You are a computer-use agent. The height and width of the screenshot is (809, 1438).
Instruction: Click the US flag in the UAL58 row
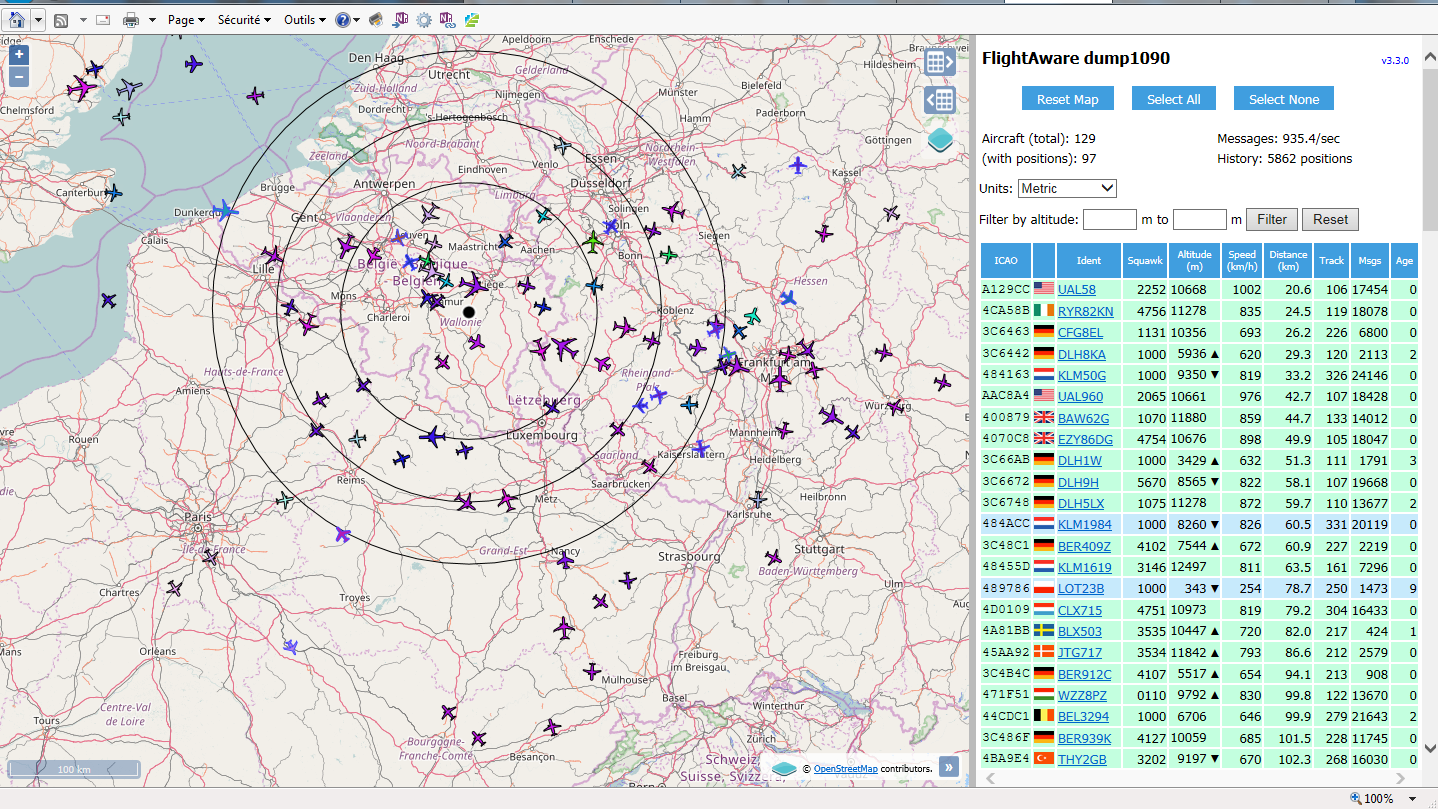tap(1044, 289)
